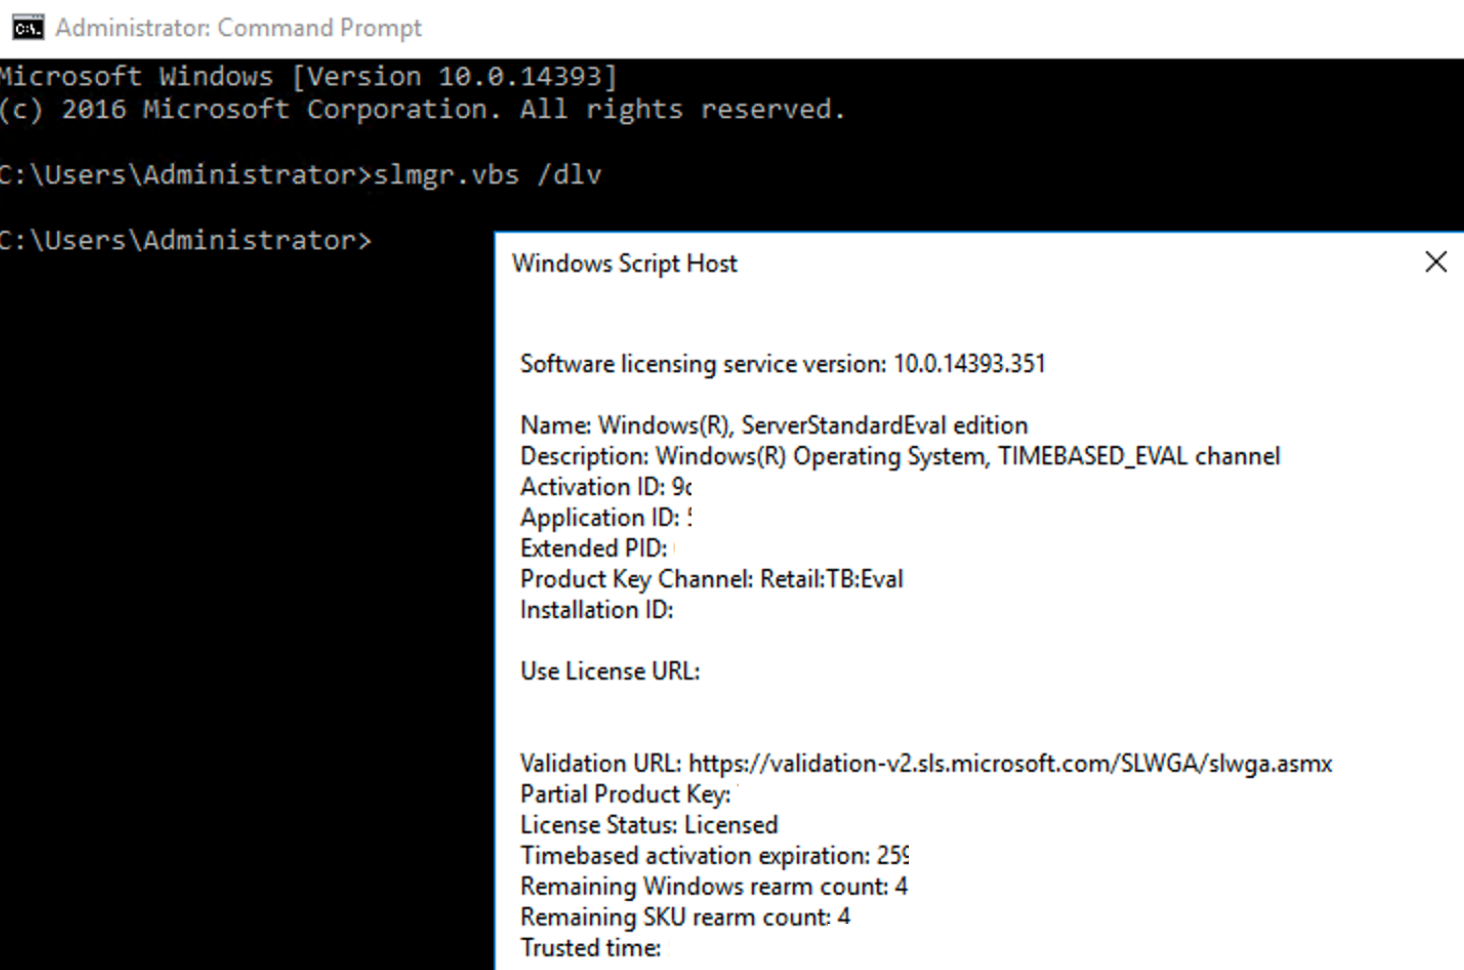Click the slmgr.vbs /dlv command text
Screen dimensions: 1464x970
point(487,175)
